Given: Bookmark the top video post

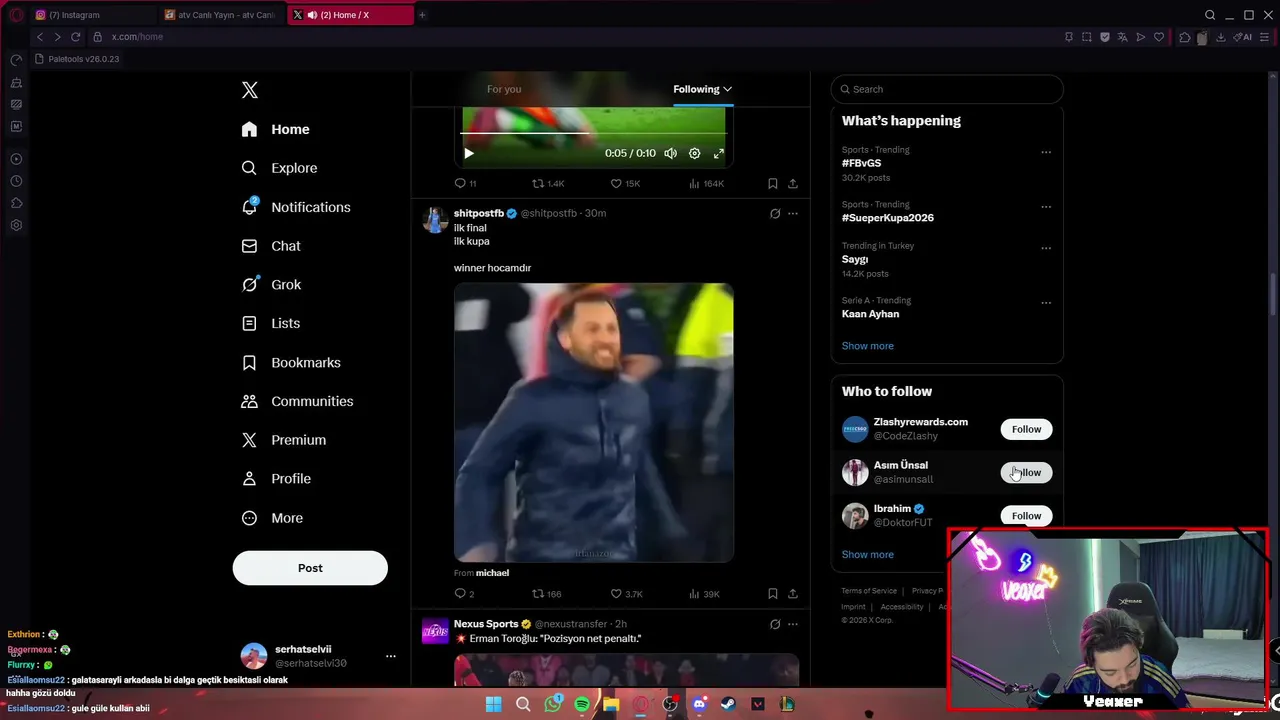Looking at the screenshot, I should [x=773, y=184].
